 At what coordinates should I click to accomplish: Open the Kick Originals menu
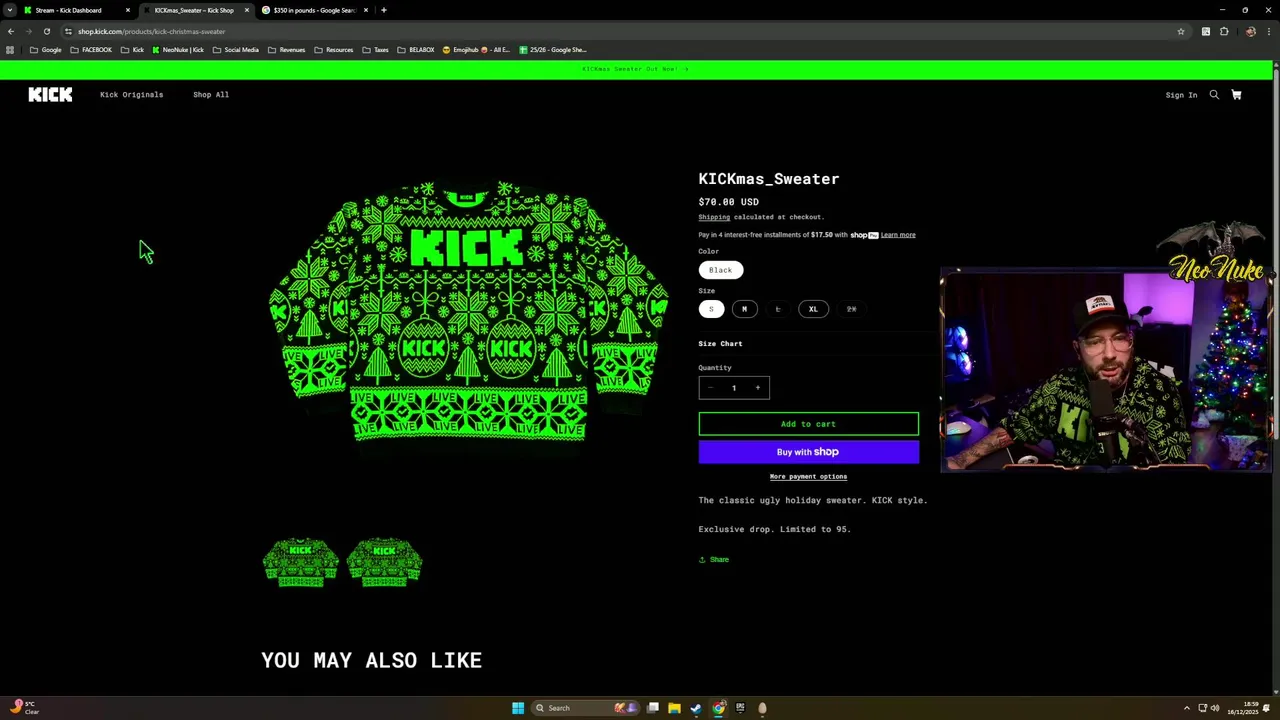[131, 95]
